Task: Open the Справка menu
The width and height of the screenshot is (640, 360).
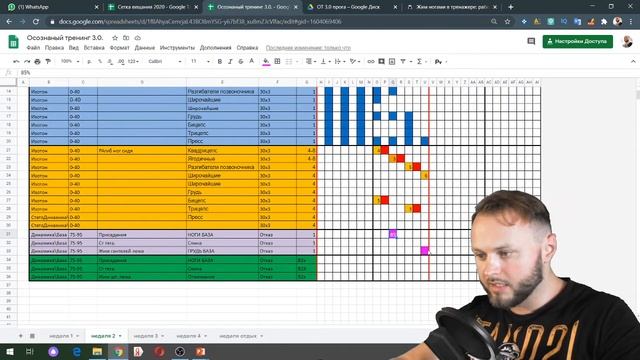Action: pos(247,48)
